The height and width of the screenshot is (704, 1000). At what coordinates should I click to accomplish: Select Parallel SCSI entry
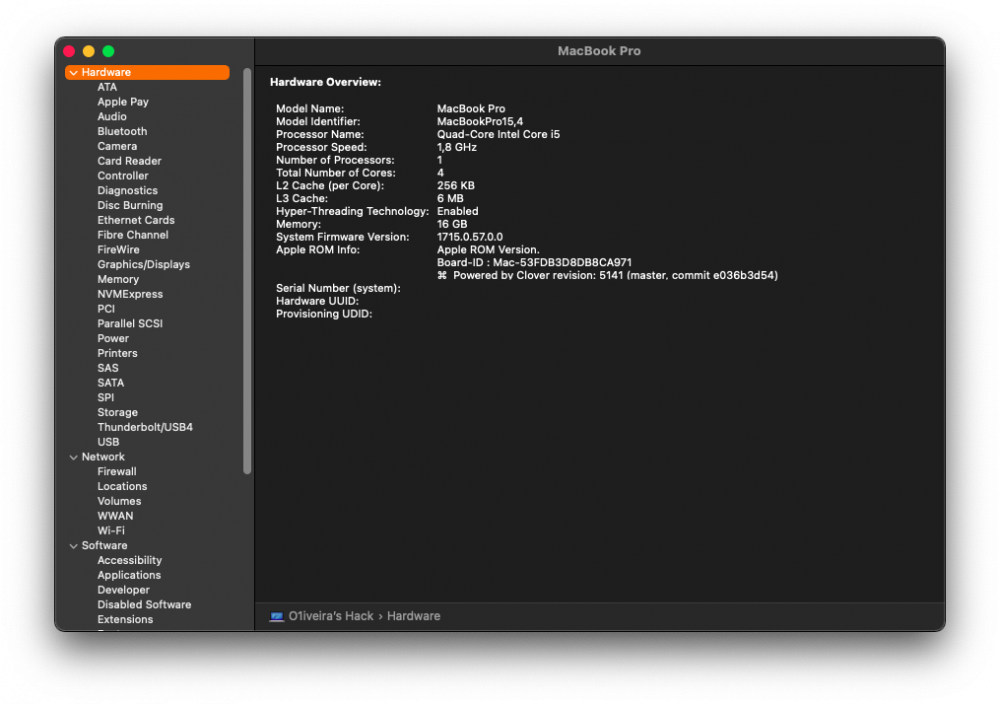(129, 323)
